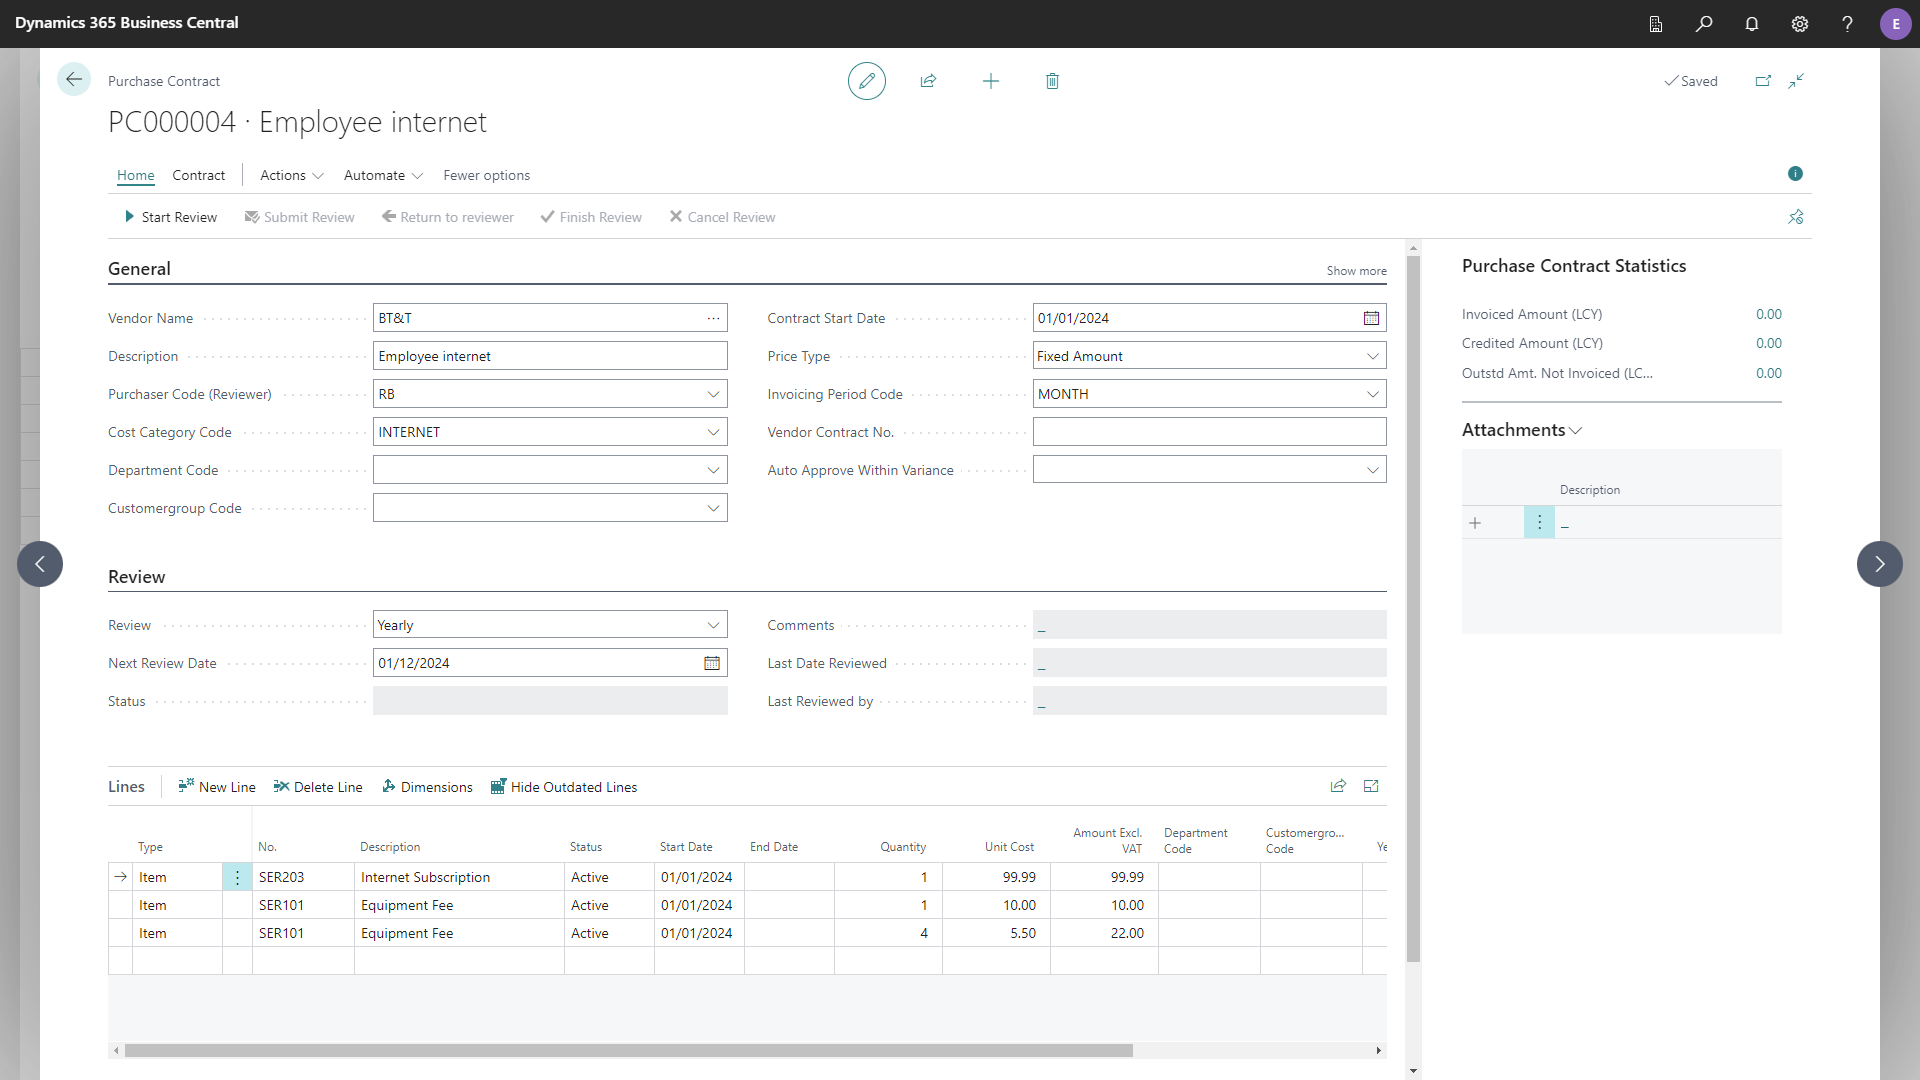This screenshot has height=1080, width=1920.
Task: Open the Price Type dropdown
Action: point(1373,356)
